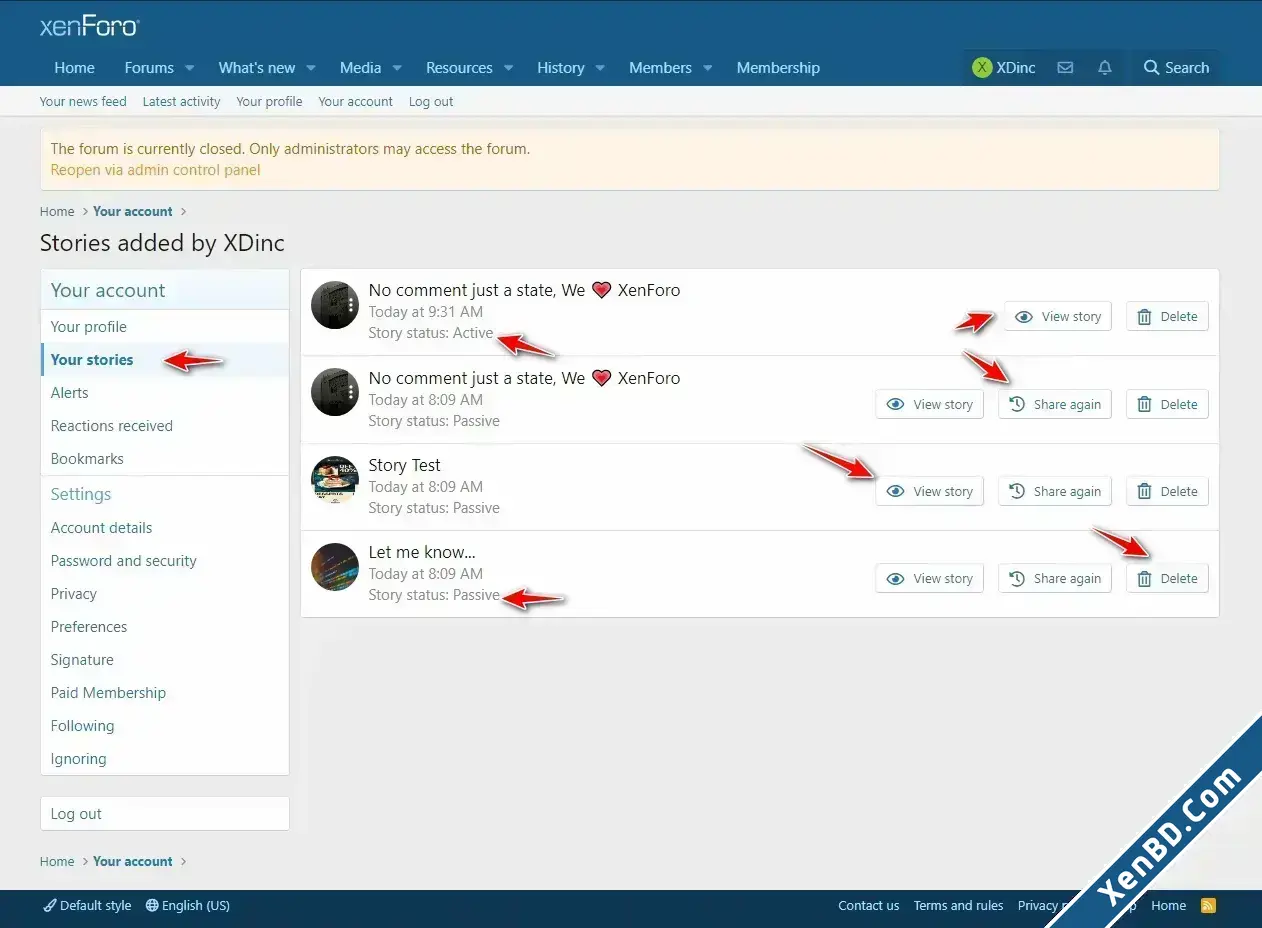Delete the Story Test story
The width and height of the screenshot is (1262, 928).
(x=1167, y=492)
